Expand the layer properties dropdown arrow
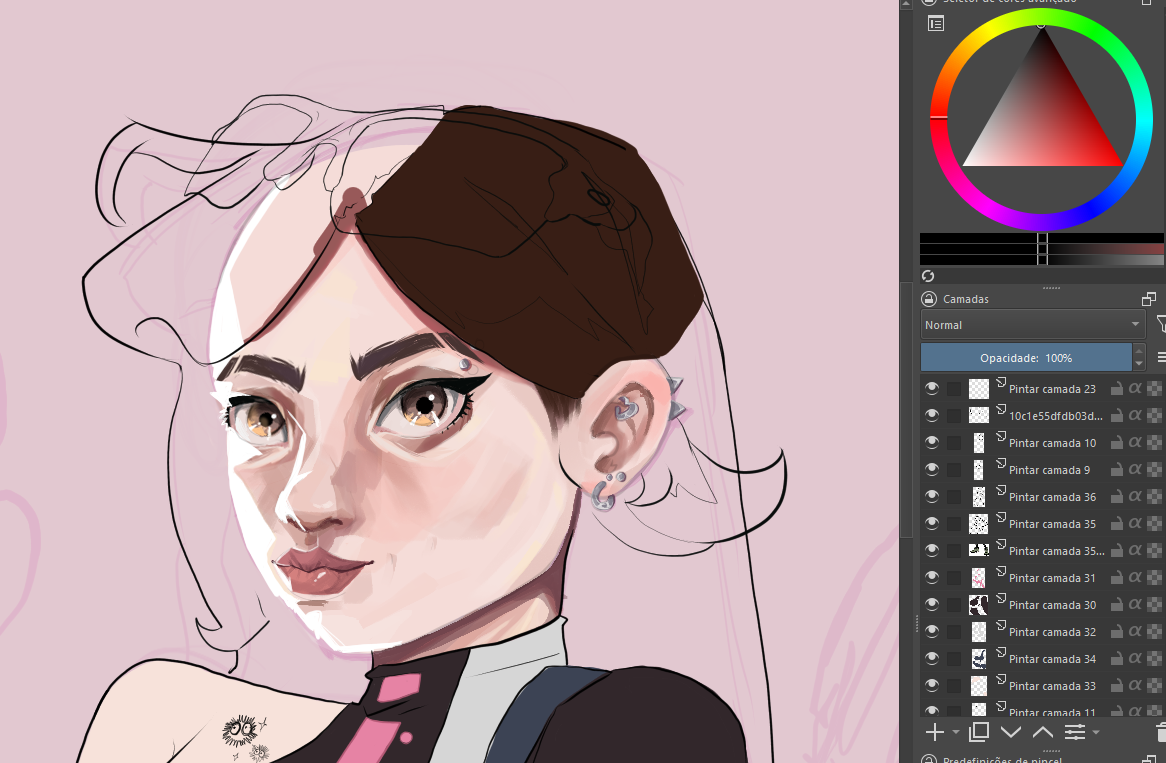1166x763 pixels. pyautogui.click(x=1095, y=733)
